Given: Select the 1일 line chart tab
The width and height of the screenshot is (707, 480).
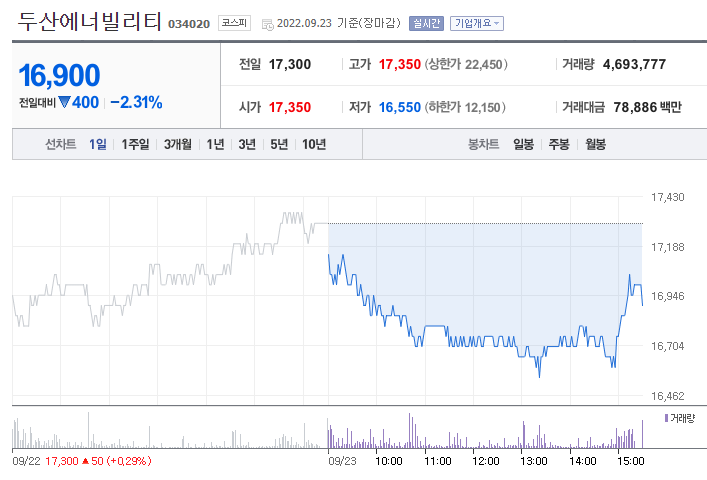Looking at the screenshot, I should point(98,144).
